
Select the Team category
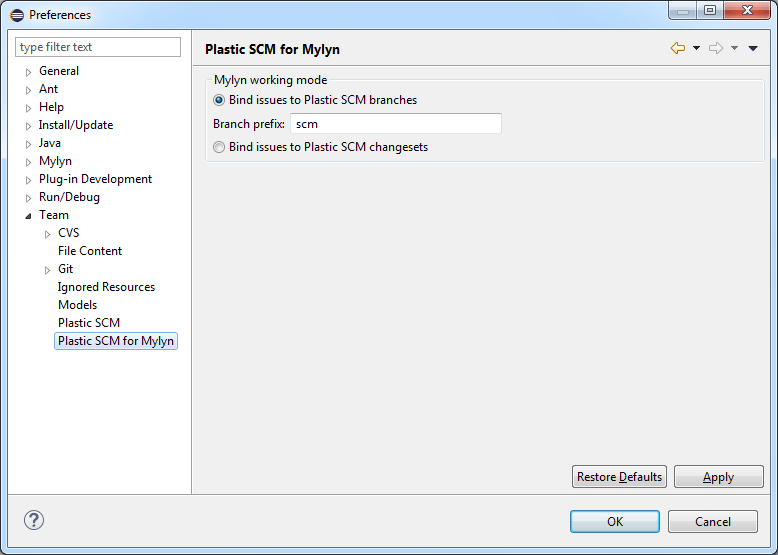pos(54,215)
